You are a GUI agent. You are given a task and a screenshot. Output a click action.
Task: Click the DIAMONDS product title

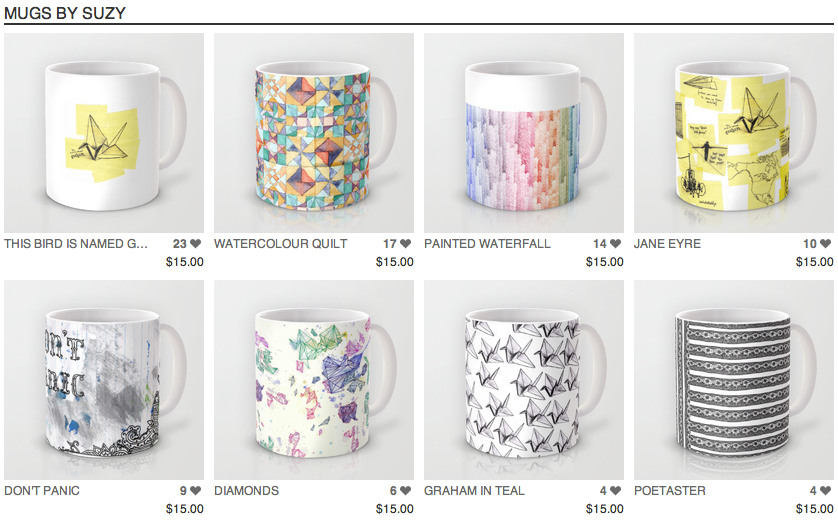point(246,490)
